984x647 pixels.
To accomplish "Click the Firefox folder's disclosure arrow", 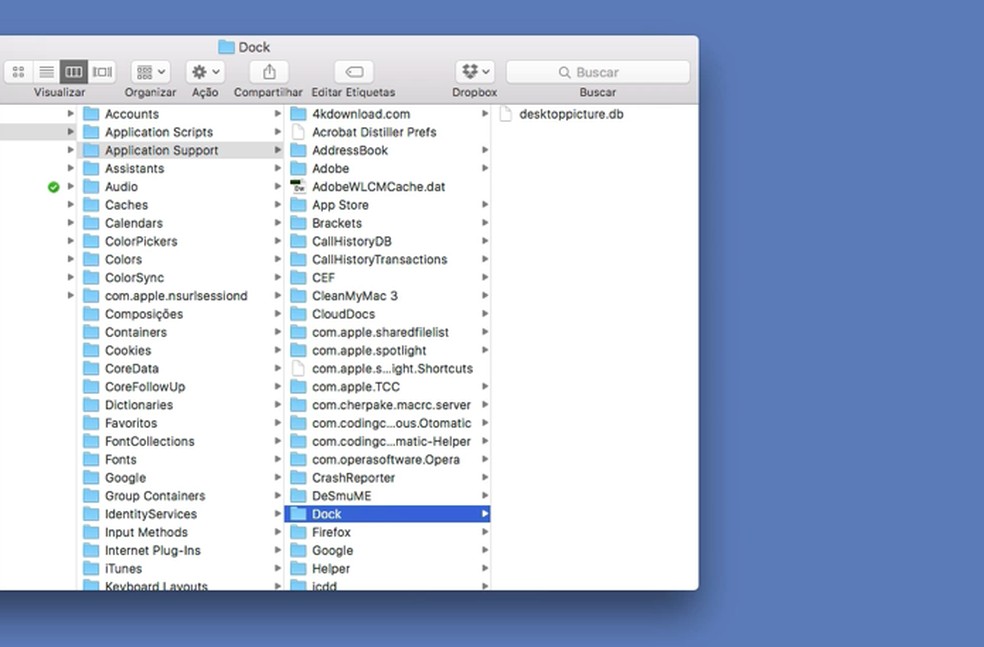I will click(x=484, y=532).
